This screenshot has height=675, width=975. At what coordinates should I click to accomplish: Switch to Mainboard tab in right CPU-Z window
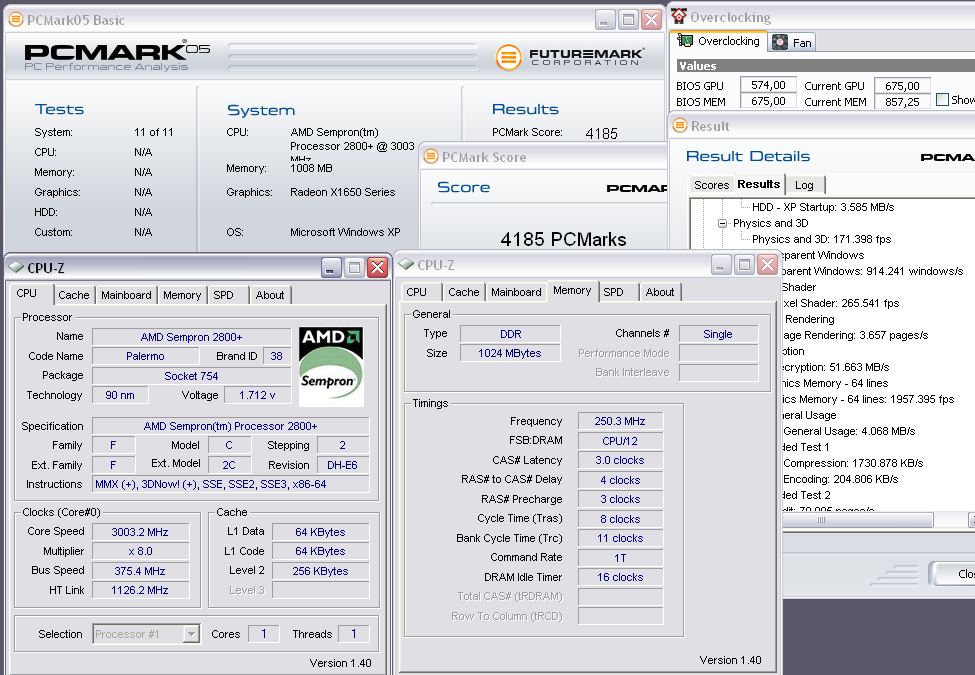click(x=516, y=292)
